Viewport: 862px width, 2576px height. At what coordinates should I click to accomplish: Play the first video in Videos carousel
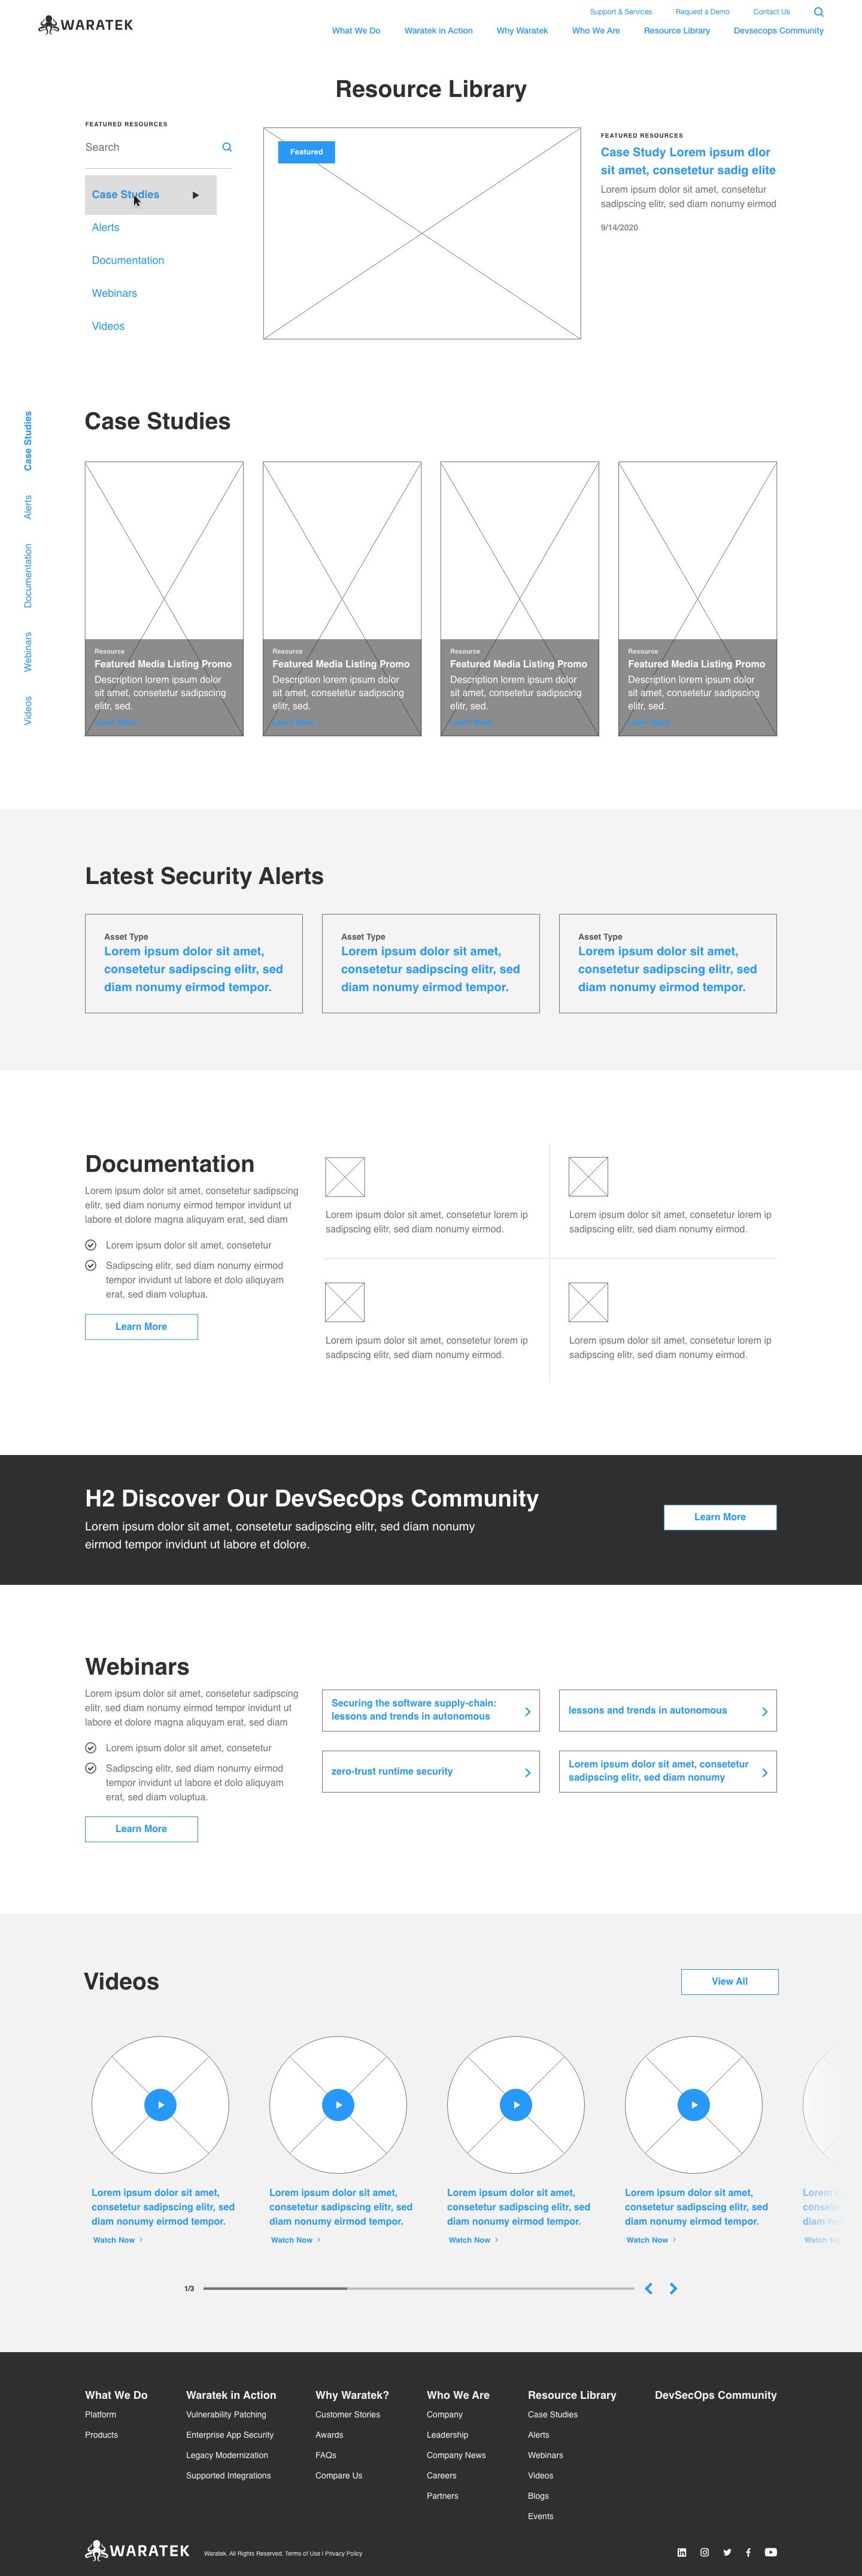tap(160, 2105)
